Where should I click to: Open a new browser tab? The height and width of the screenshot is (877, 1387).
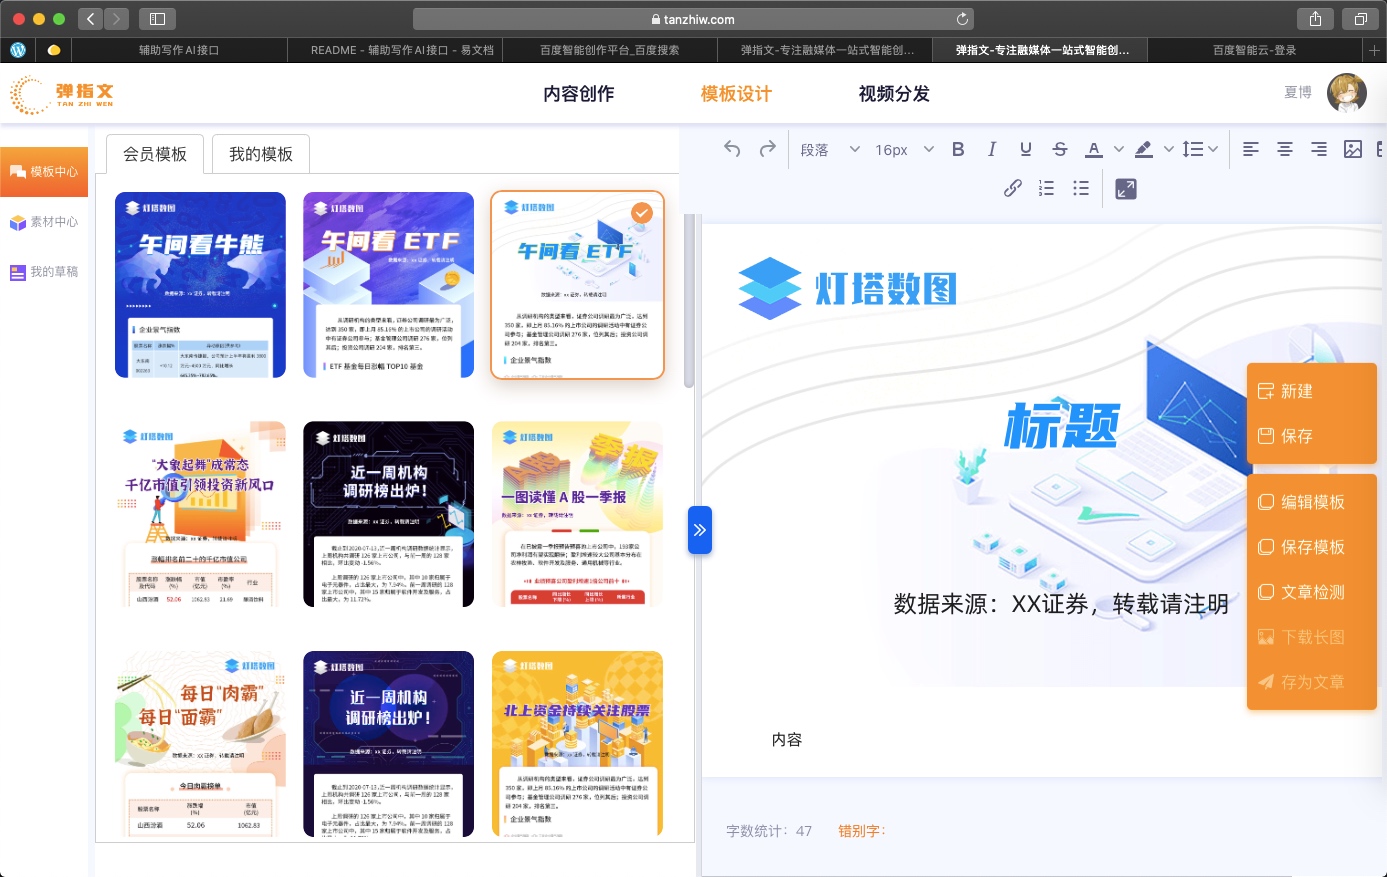coord(1375,50)
